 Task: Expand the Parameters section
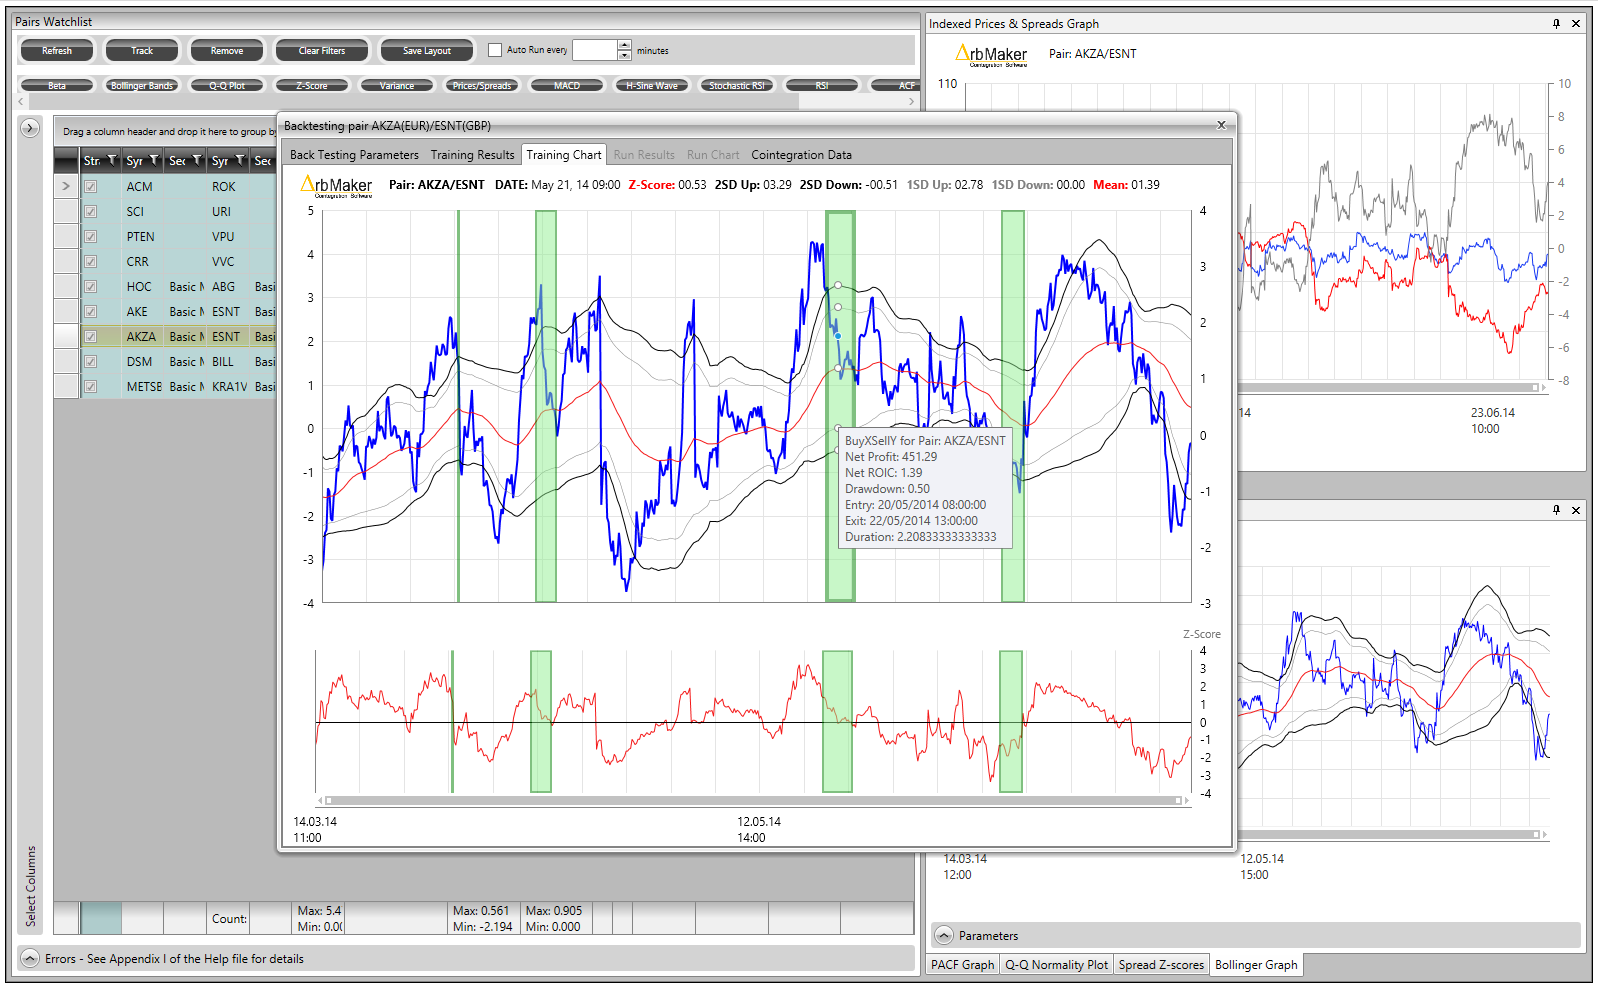tap(944, 935)
